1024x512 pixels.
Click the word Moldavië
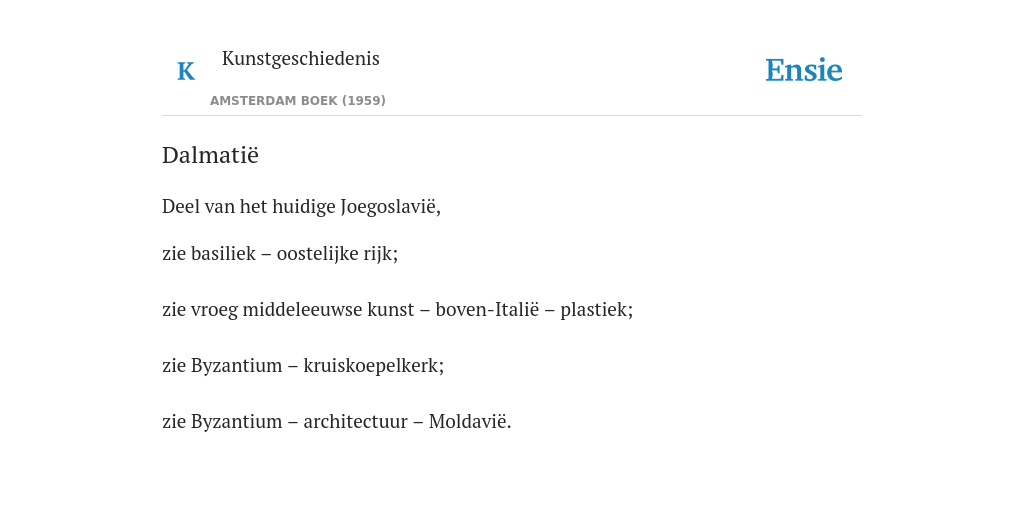pos(468,421)
